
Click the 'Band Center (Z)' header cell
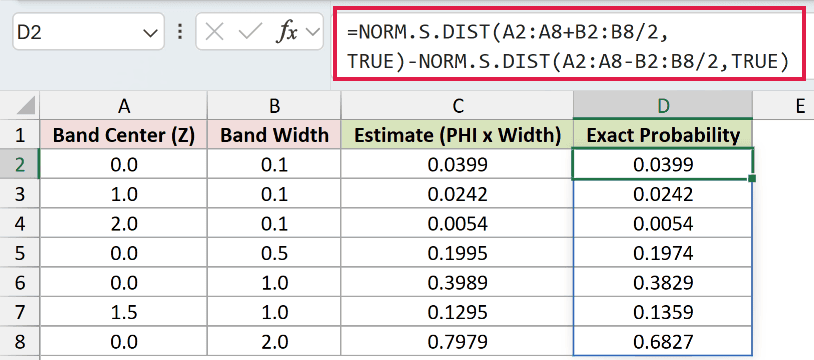click(x=124, y=135)
